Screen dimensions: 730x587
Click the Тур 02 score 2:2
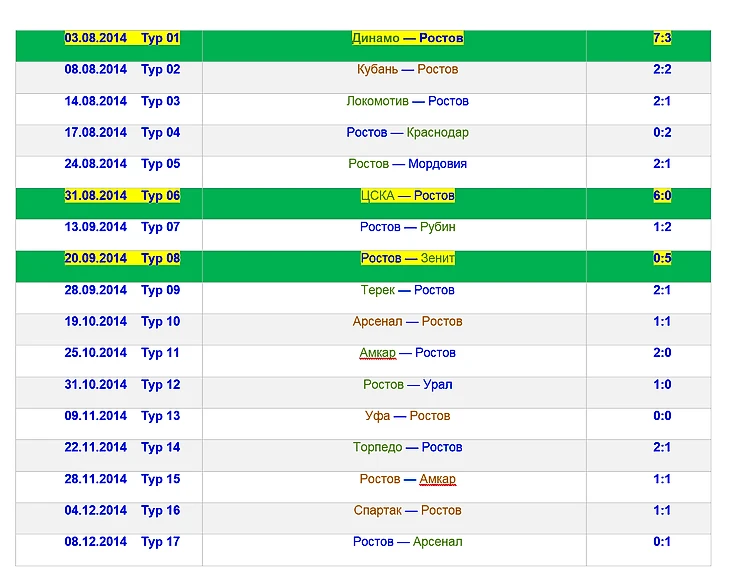(x=662, y=69)
